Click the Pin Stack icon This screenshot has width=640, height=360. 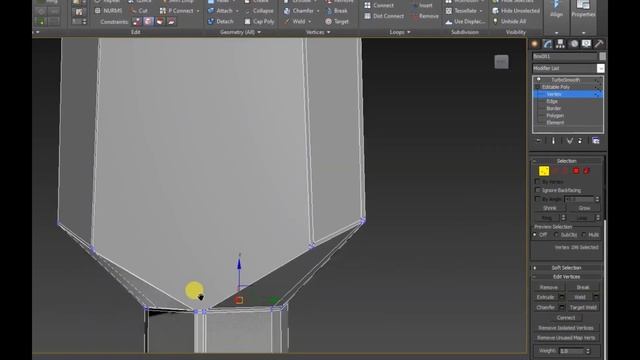click(x=538, y=141)
